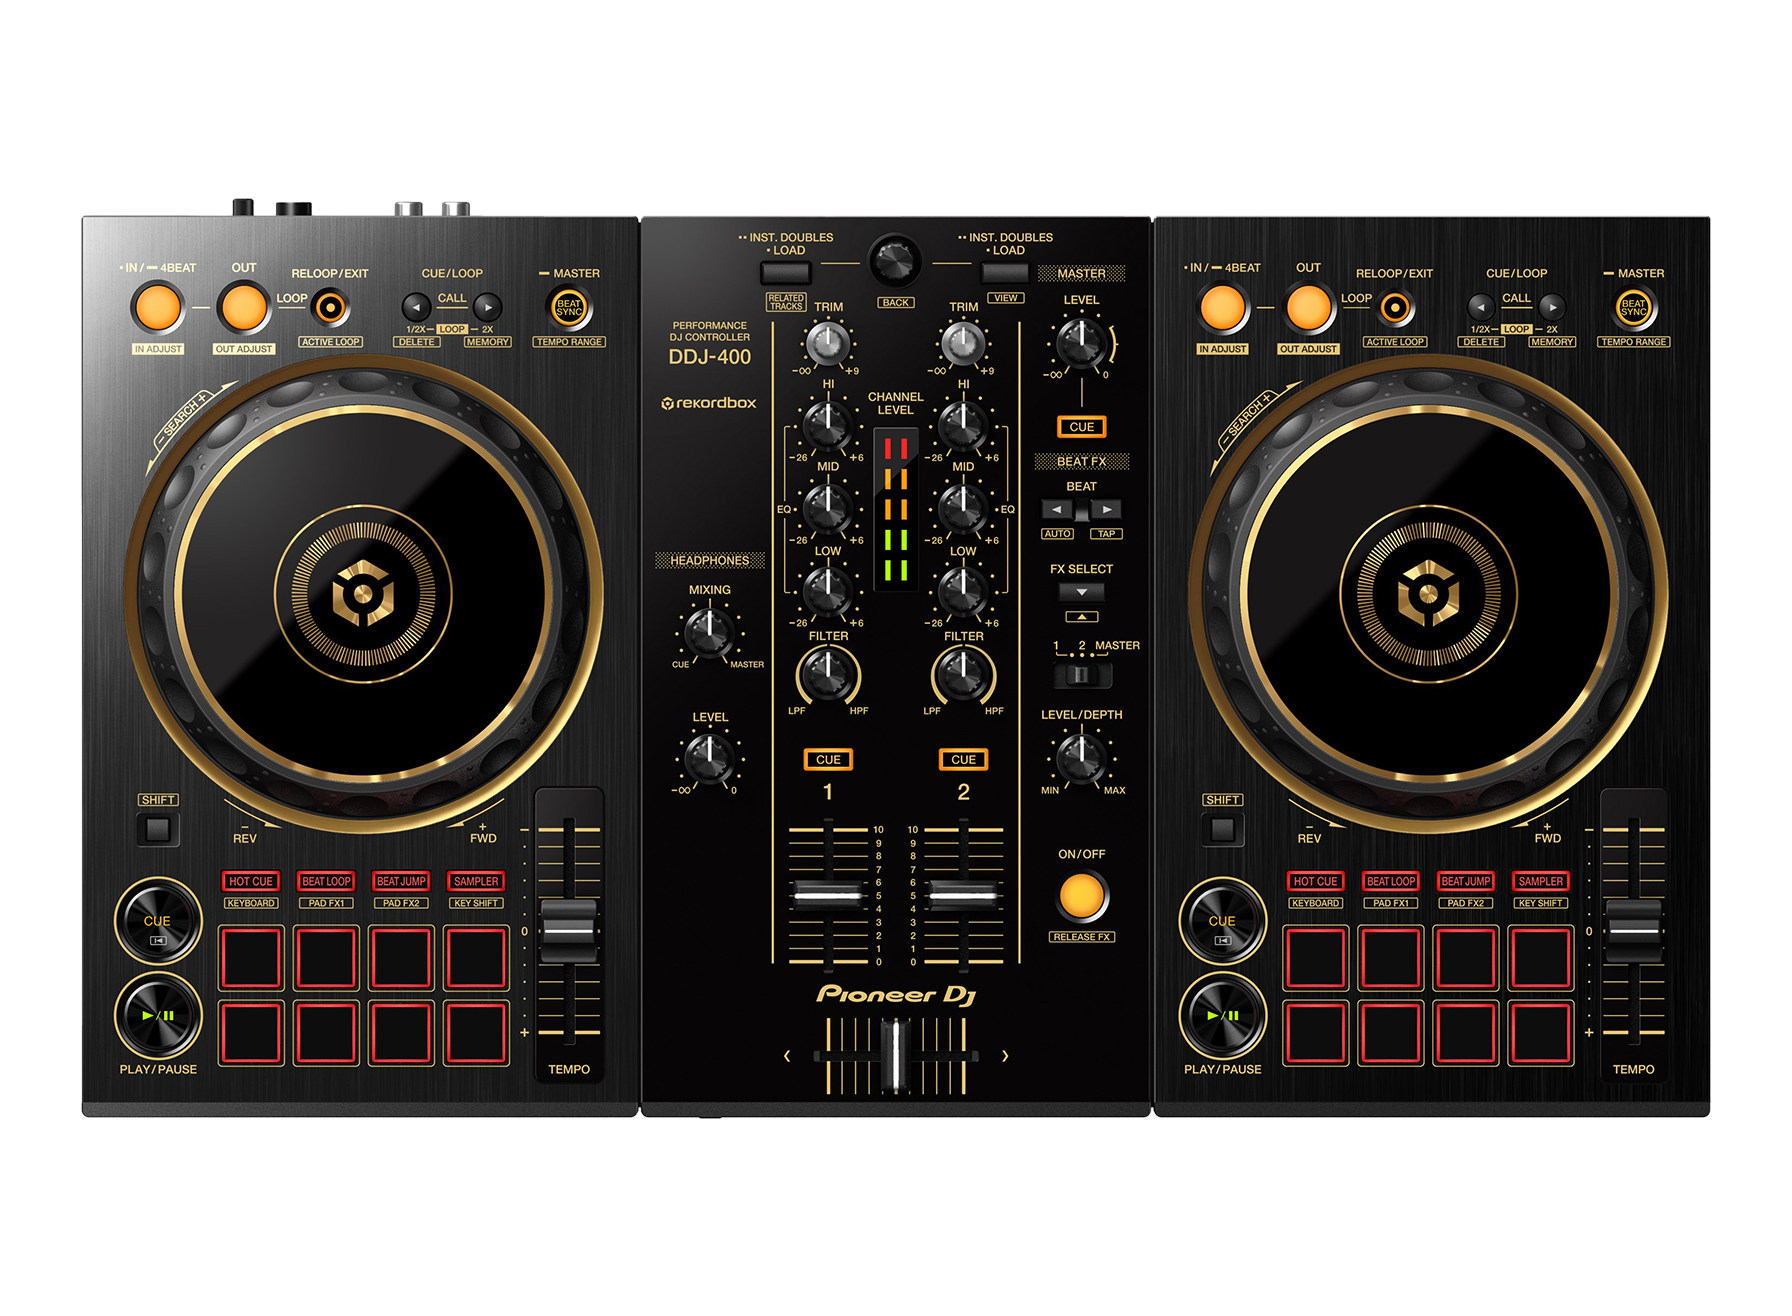This screenshot has height=1316, width=1792.
Task: Turn on Beat FX with ON/OFF button
Action: [1081, 896]
